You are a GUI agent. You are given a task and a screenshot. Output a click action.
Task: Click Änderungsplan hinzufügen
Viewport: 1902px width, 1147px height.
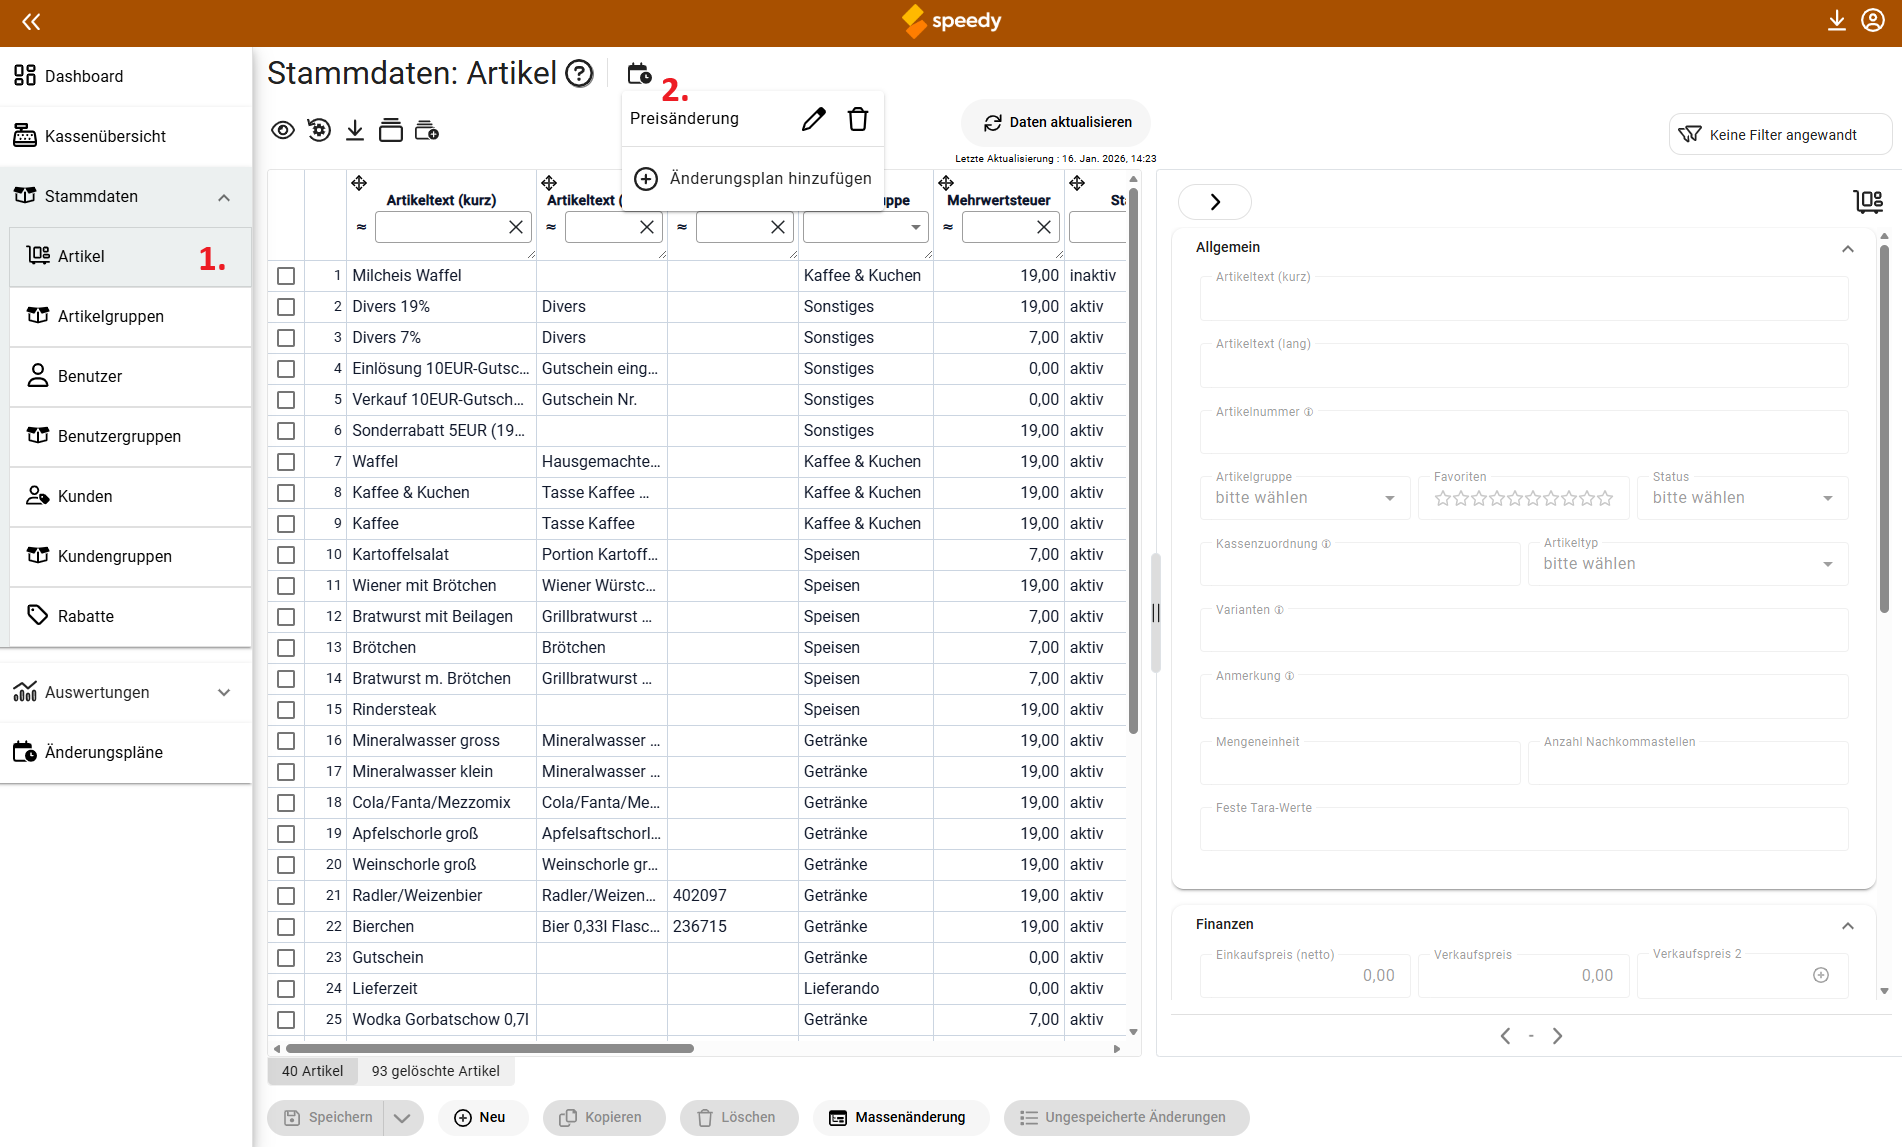(753, 178)
